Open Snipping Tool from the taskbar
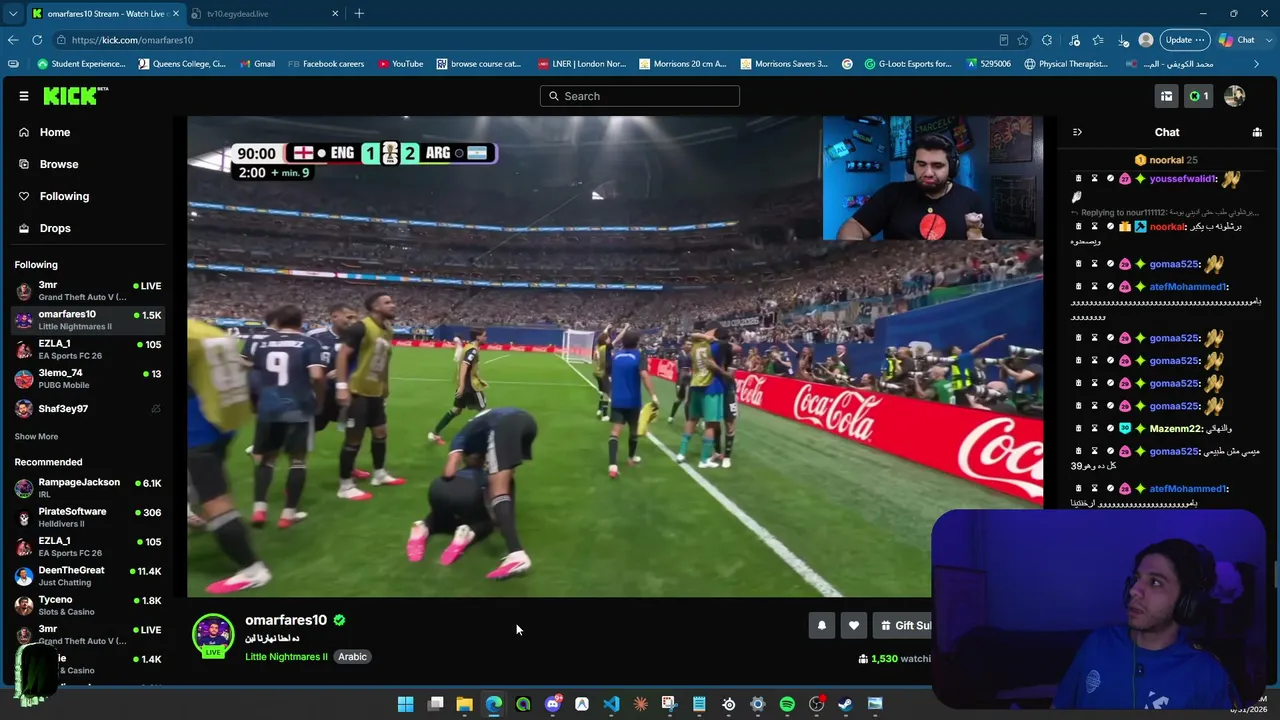Screen dimensions: 1280x720 tap(669, 704)
